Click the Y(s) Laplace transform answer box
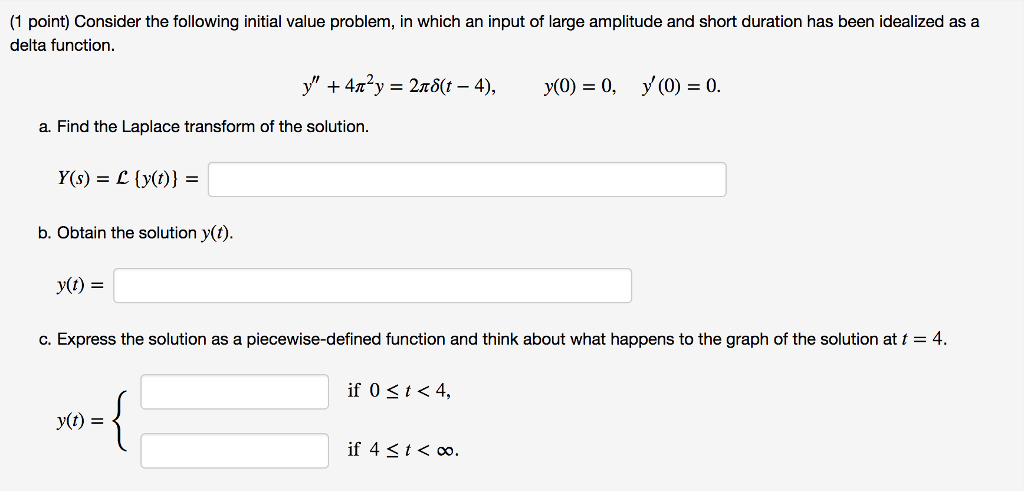 click(467, 180)
